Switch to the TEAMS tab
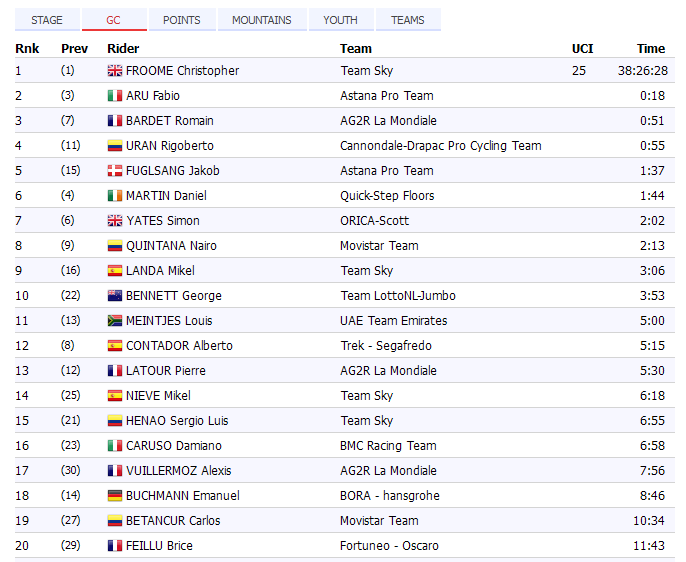This screenshot has width=686, height=562. click(x=408, y=20)
